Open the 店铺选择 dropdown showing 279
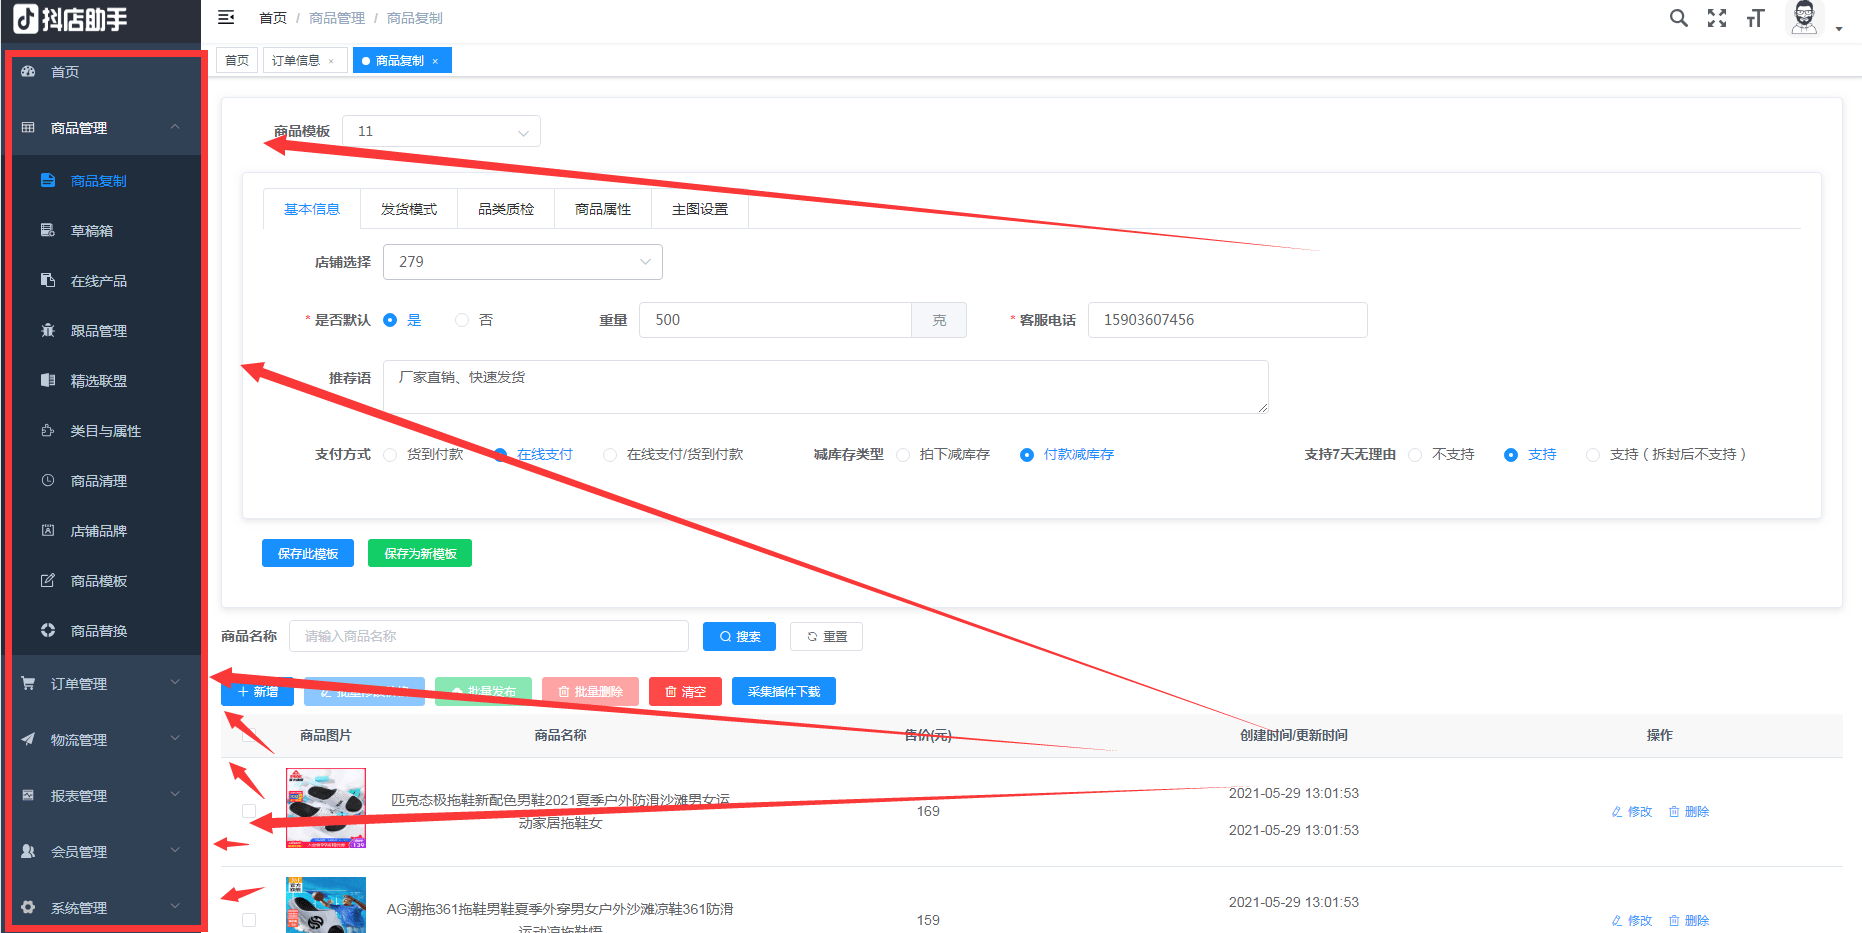1862x933 pixels. click(522, 261)
